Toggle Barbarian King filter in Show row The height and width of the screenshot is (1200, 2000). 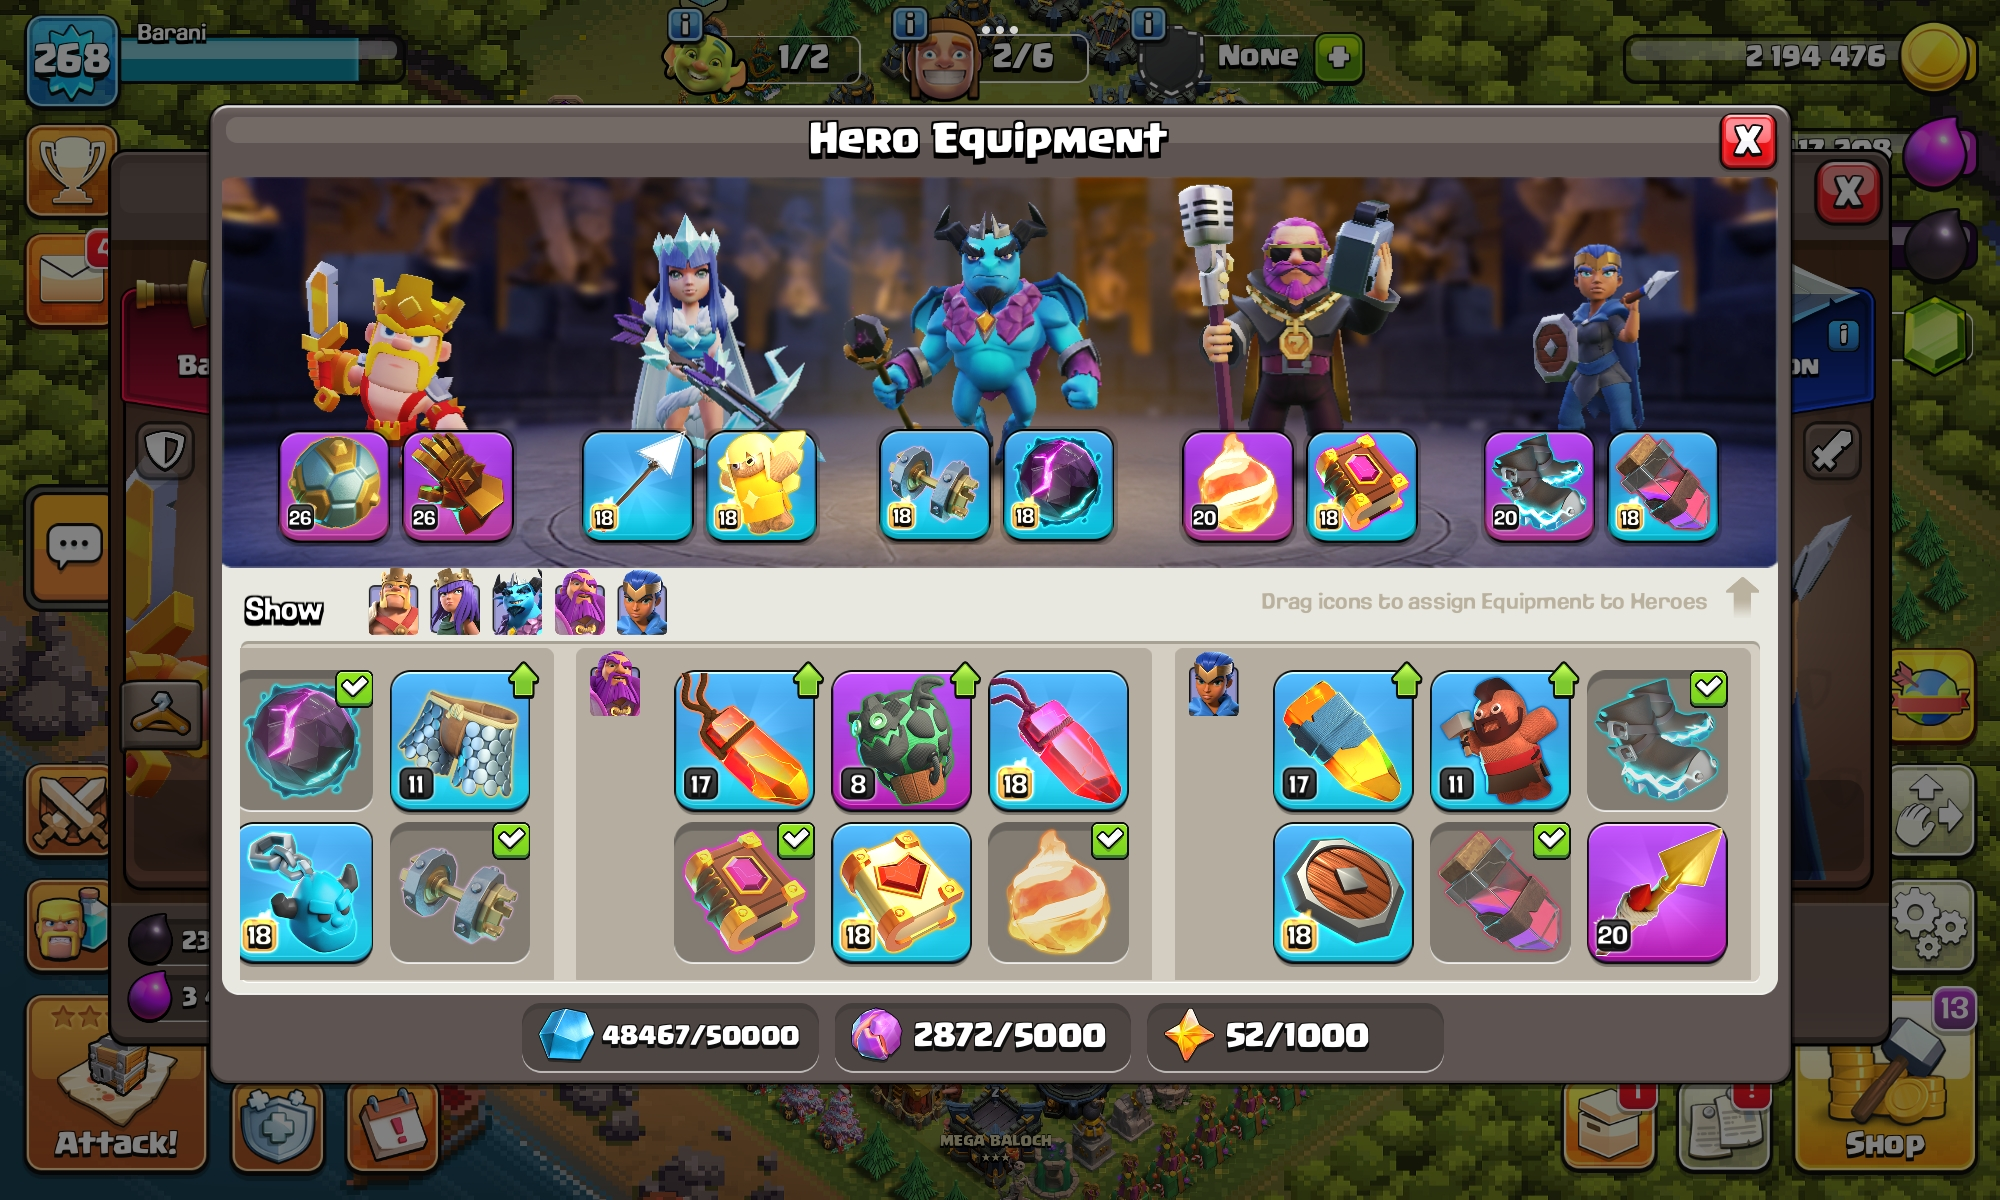coord(393,603)
